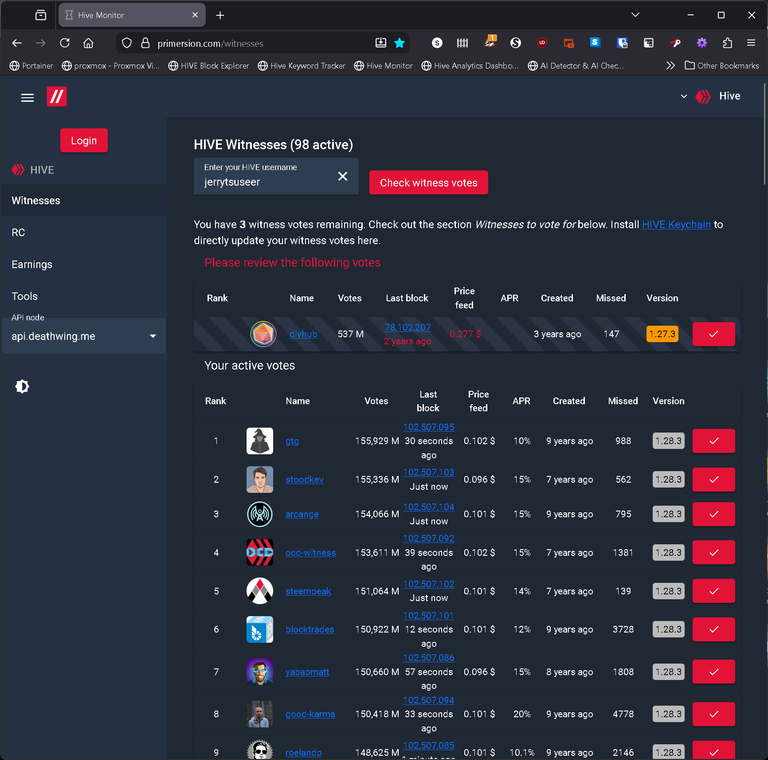
Task: Show more bookmarks with double chevron
Action: (671, 66)
